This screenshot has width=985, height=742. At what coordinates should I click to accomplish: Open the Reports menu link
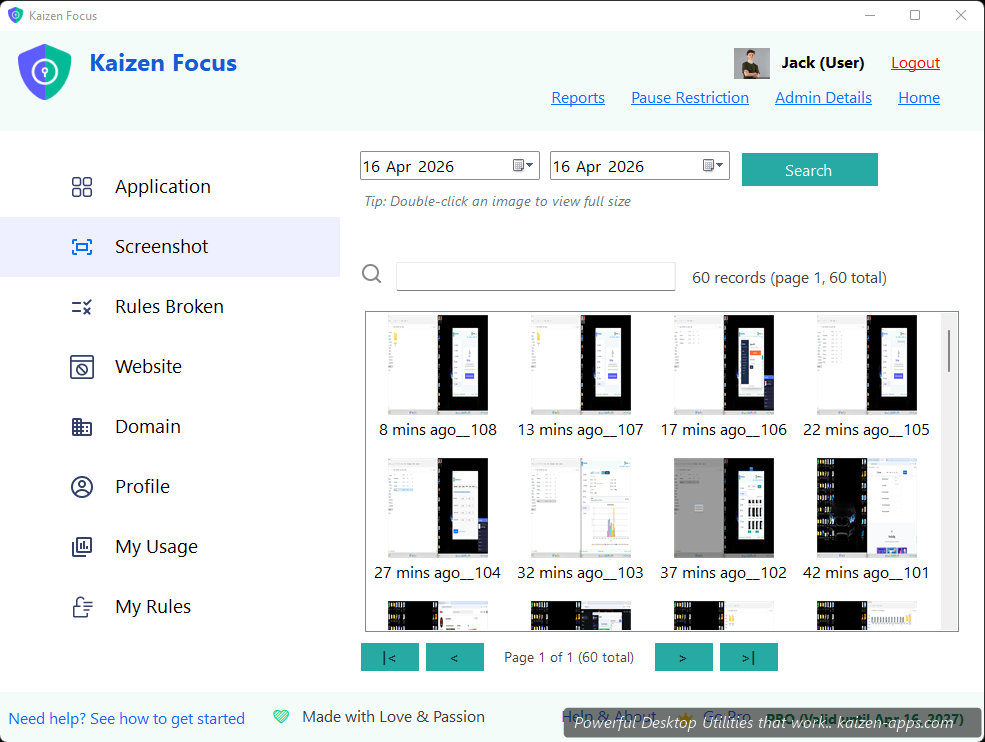click(578, 98)
